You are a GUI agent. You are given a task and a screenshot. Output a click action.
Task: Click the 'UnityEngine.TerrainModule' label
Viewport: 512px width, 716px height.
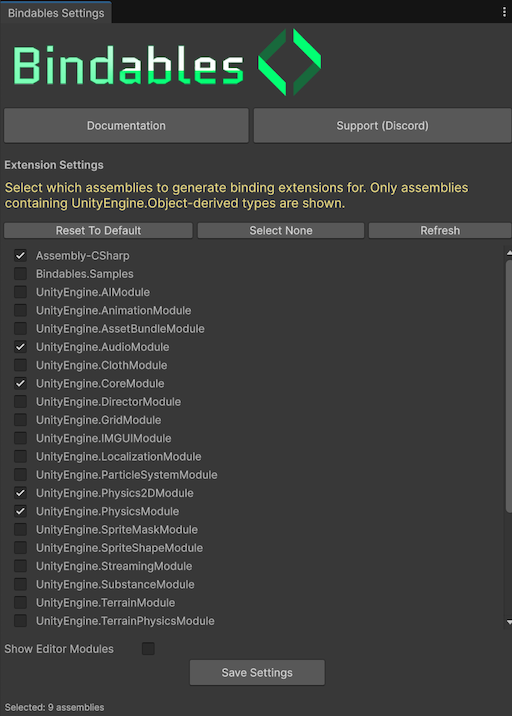pos(105,603)
